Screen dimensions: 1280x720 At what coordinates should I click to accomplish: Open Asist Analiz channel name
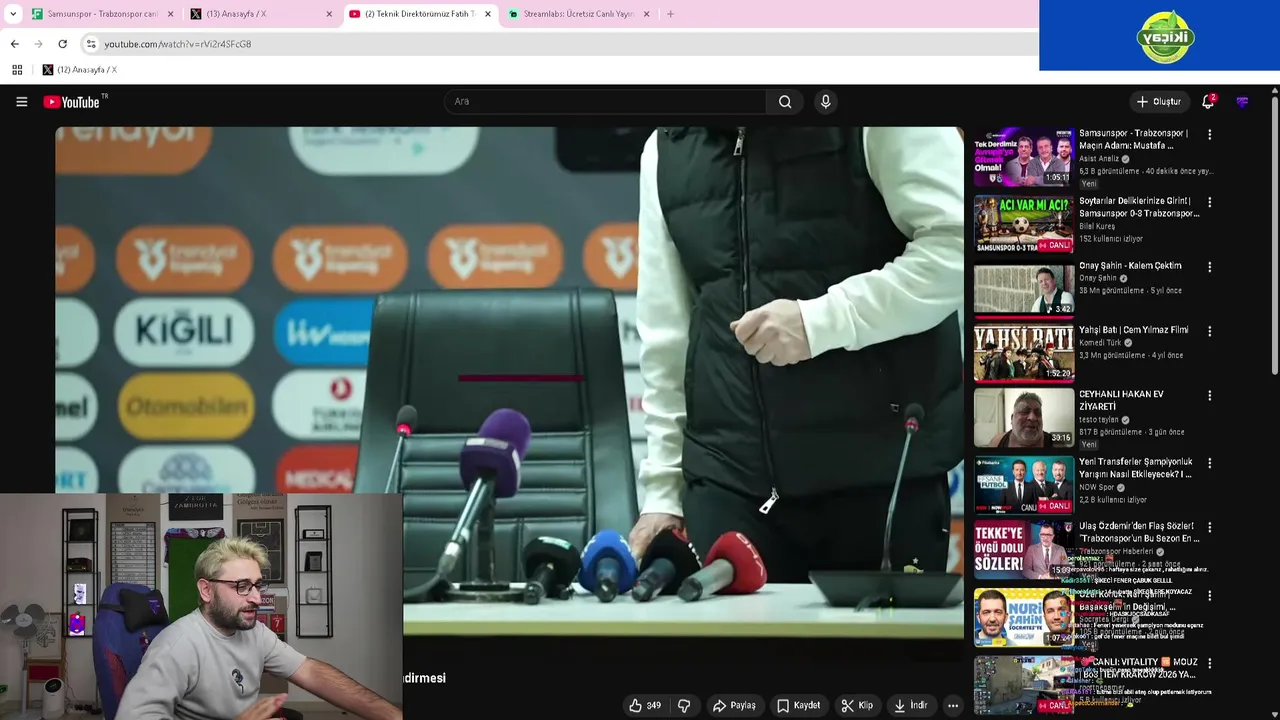tap(1099, 159)
